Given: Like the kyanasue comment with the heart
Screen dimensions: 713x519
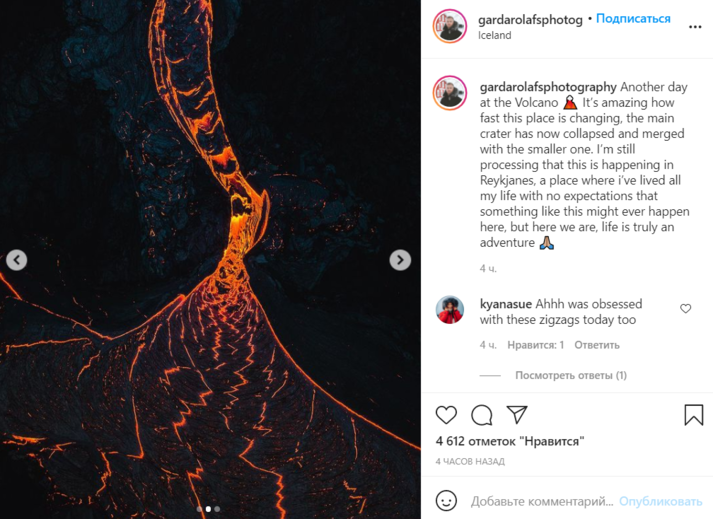Looking at the screenshot, I should click(x=685, y=309).
